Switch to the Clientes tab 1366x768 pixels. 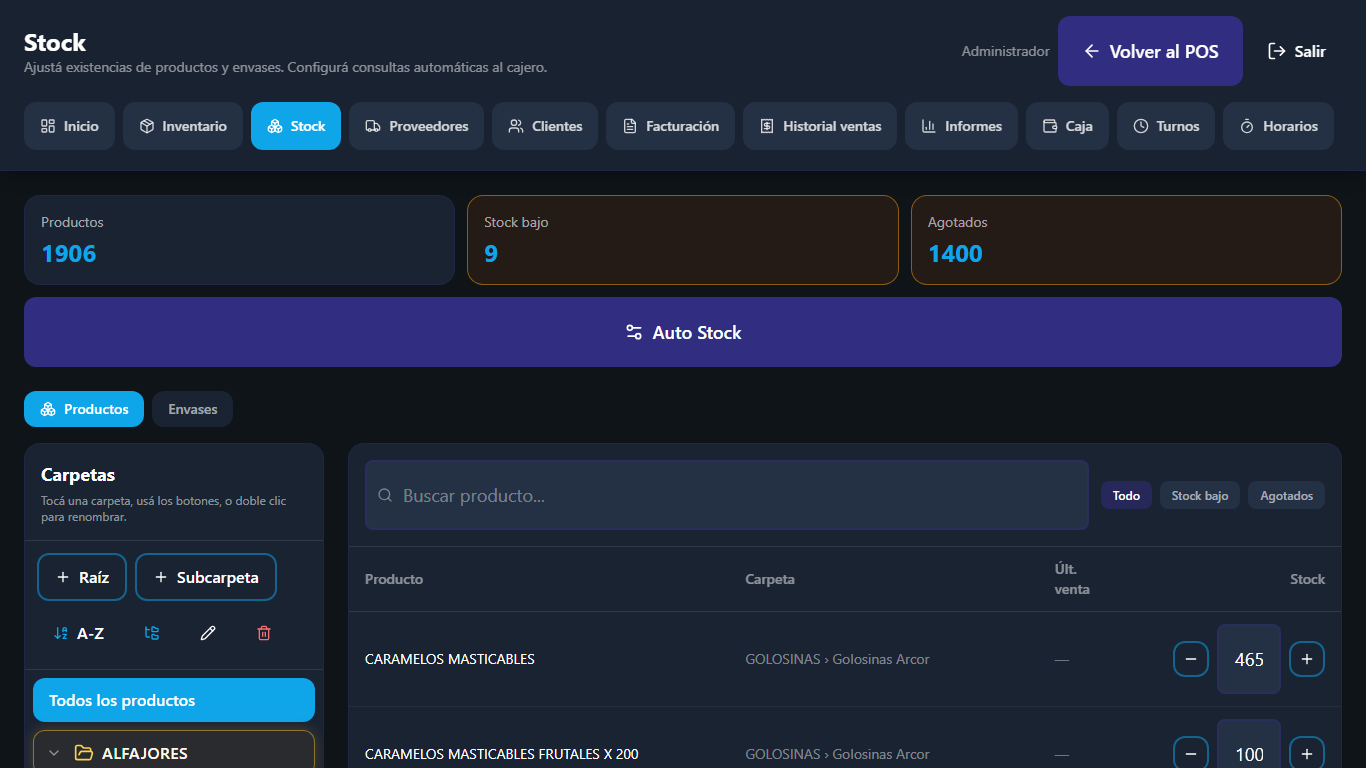click(x=545, y=126)
